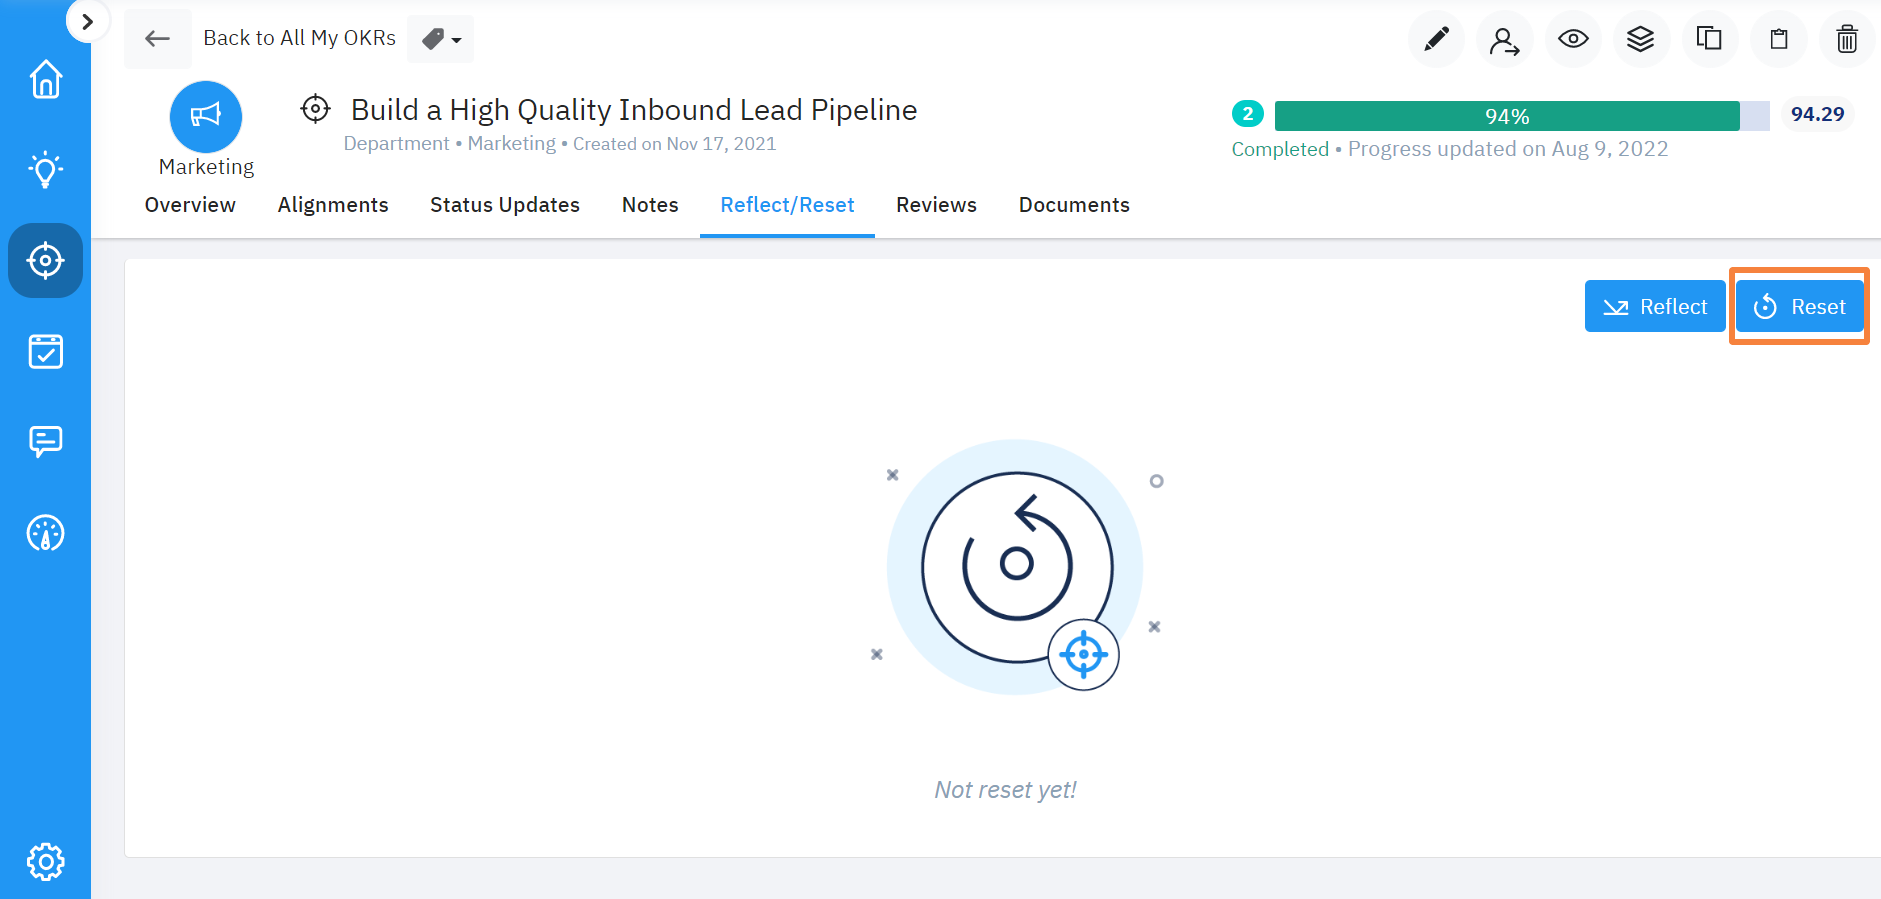Click the pencil edit icon
The image size is (1881, 899).
pos(1436,40)
